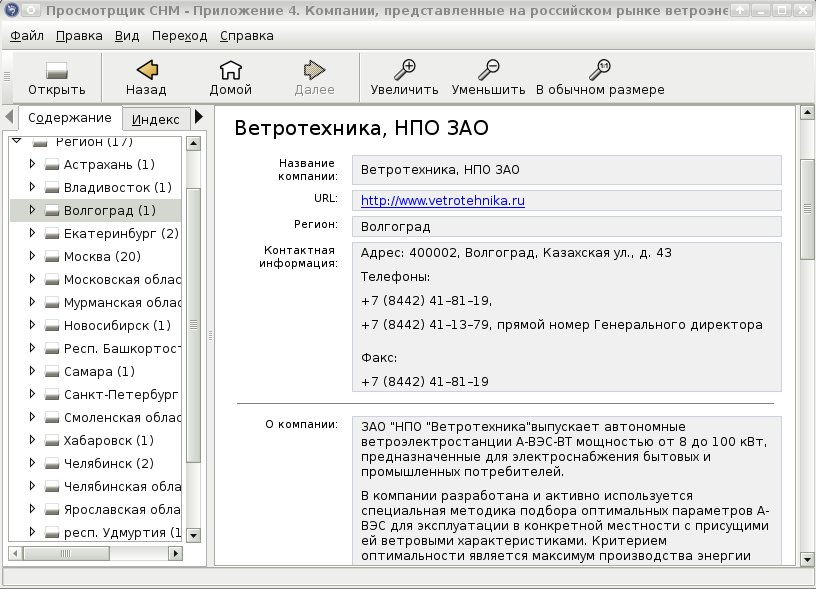Select the Астрахань (1) tree item

click(x=109, y=164)
